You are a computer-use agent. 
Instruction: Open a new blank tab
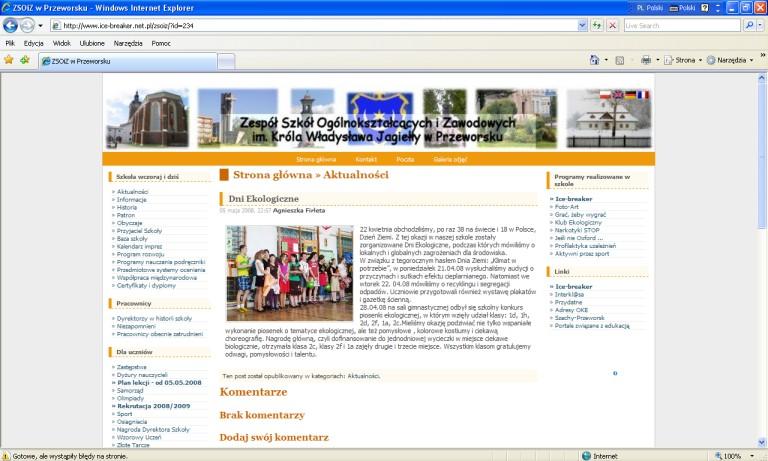226,61
